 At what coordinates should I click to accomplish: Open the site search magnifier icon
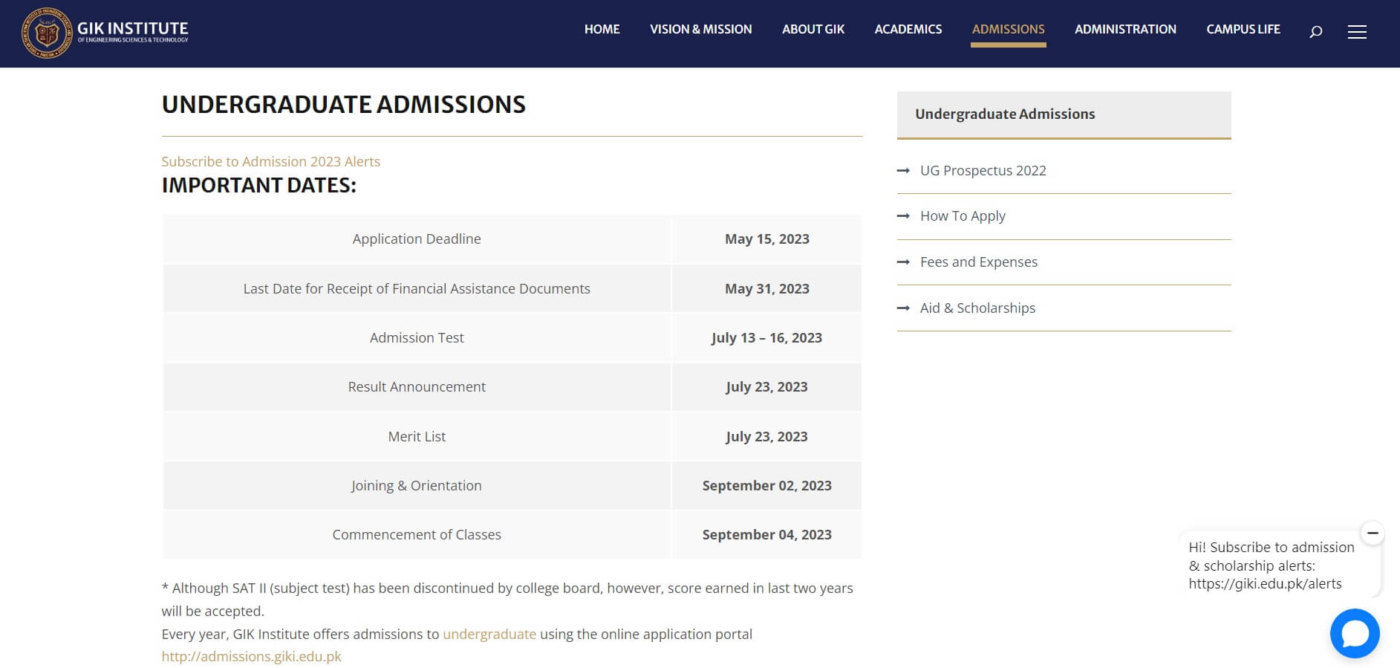[x=1316, y=31]
